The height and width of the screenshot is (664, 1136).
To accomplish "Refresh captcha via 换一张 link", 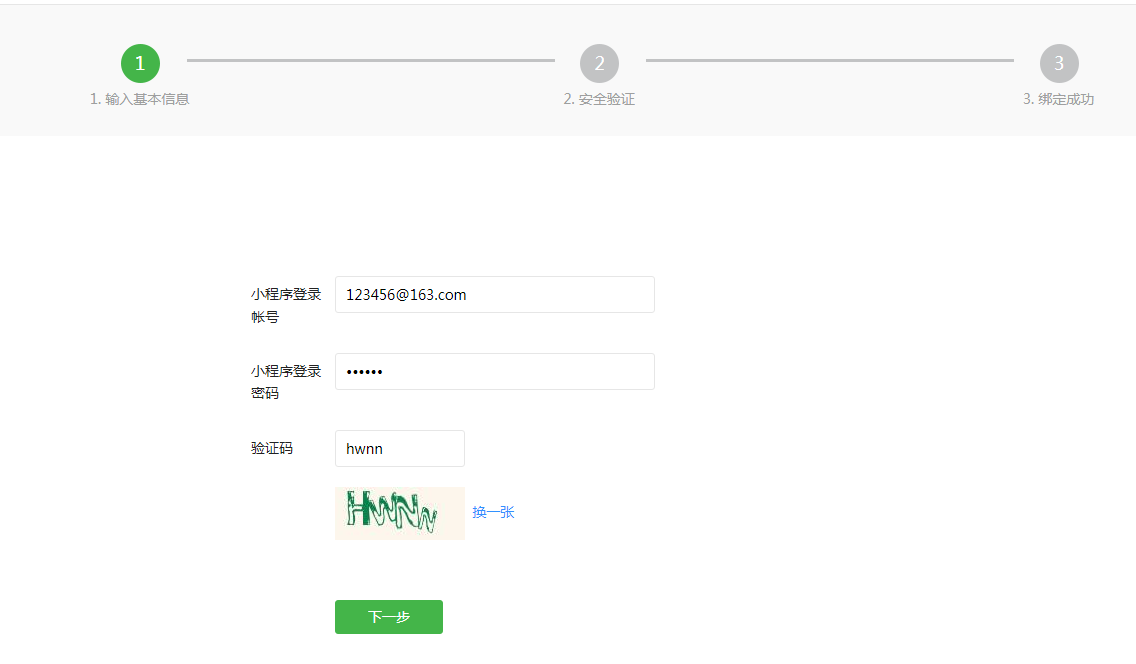I will pos(493,512).
